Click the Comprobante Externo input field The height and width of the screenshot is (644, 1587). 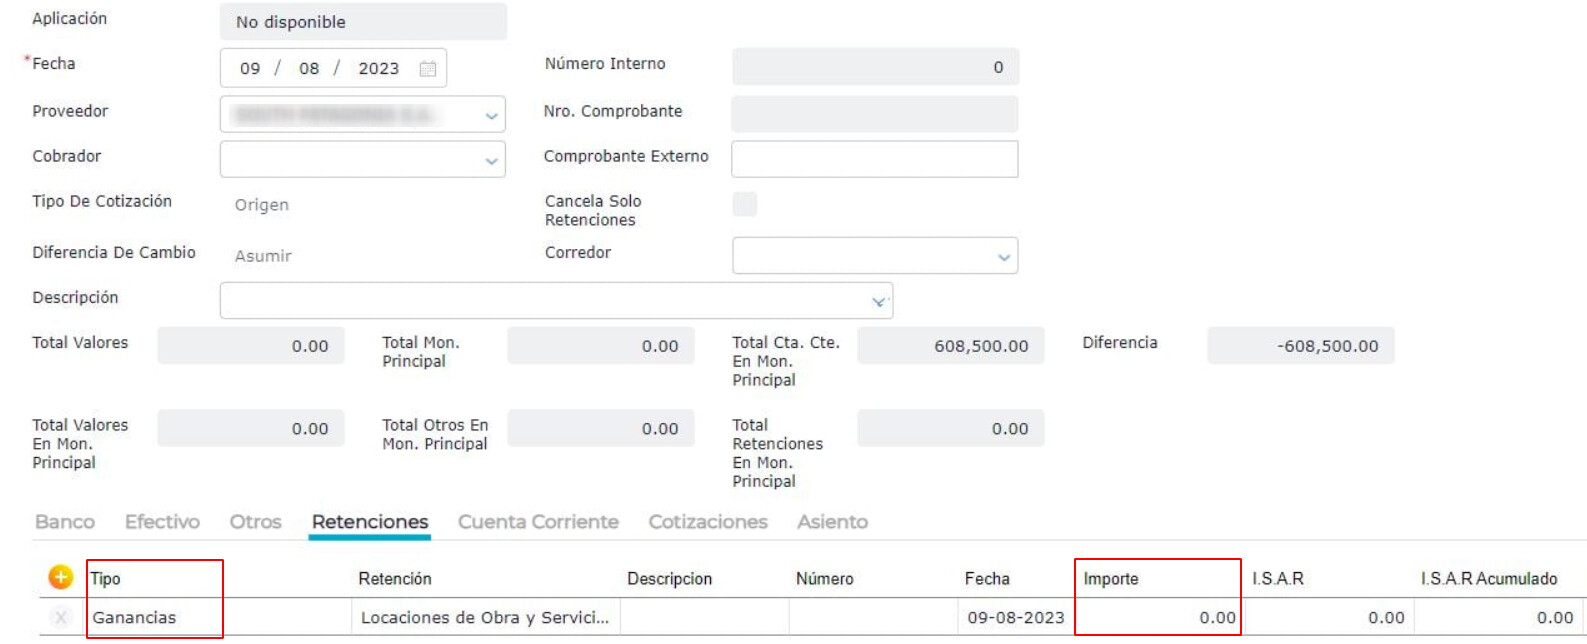[x=874, y=159]
